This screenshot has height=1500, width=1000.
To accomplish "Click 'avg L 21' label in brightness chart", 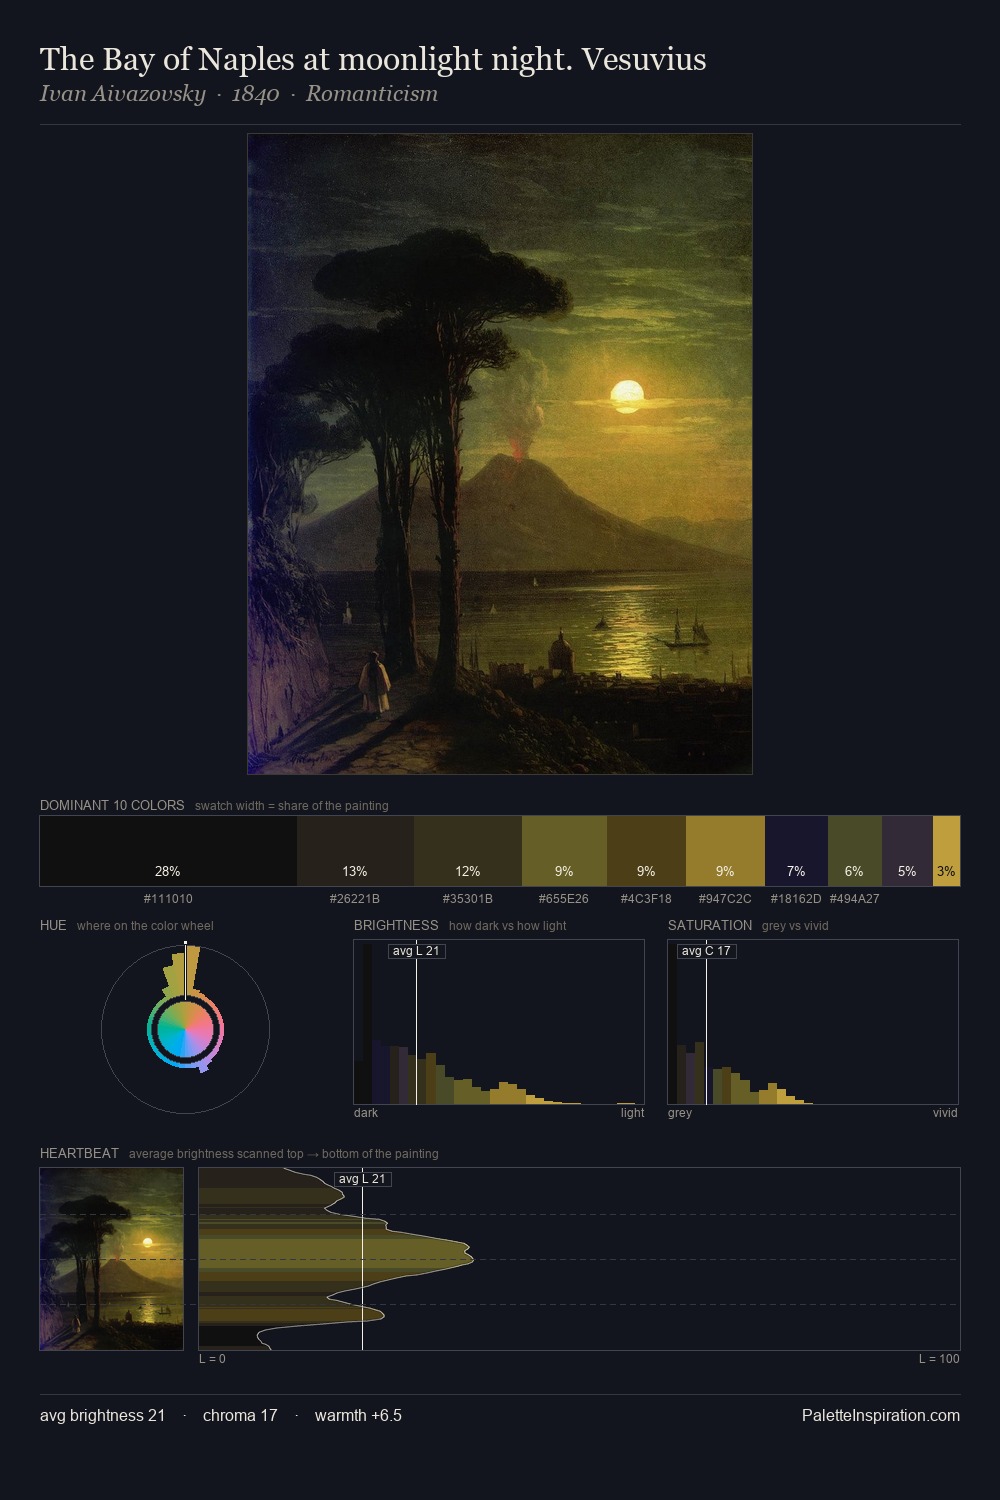I will coord(416,951).
